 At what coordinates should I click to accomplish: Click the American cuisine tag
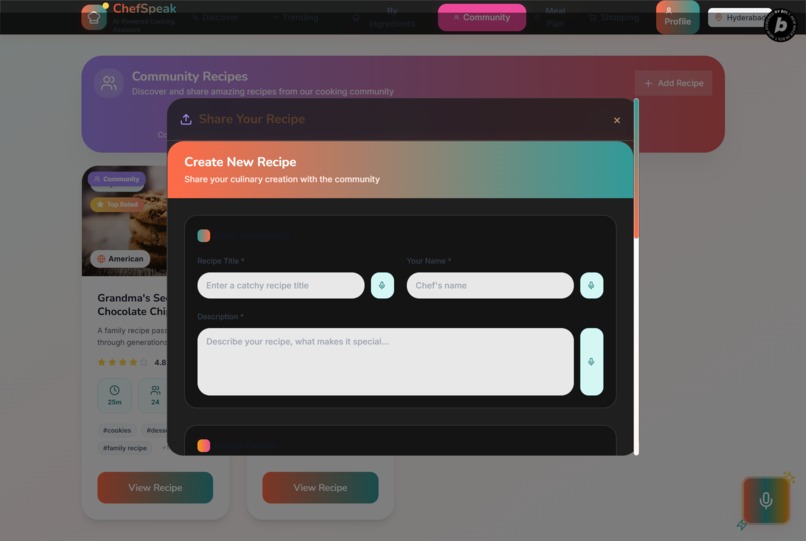tap(120, 259)
